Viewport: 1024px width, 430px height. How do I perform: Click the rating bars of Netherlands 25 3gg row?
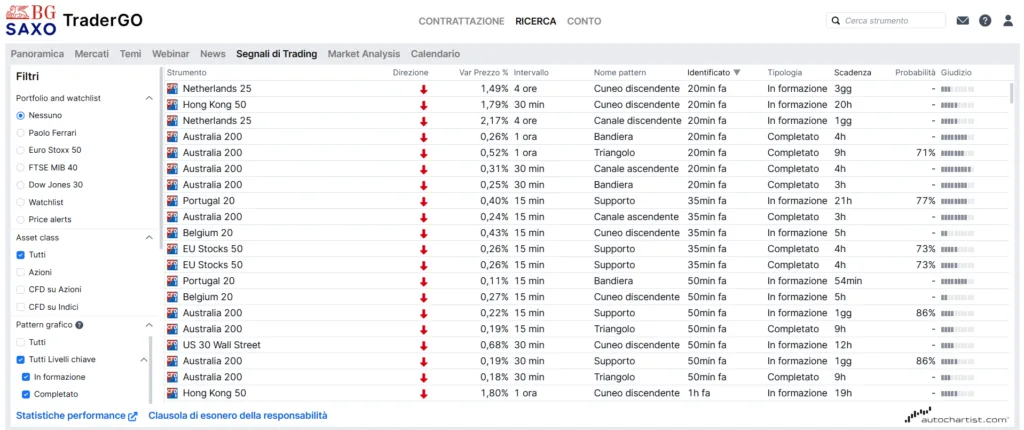[x=957, y=88]
